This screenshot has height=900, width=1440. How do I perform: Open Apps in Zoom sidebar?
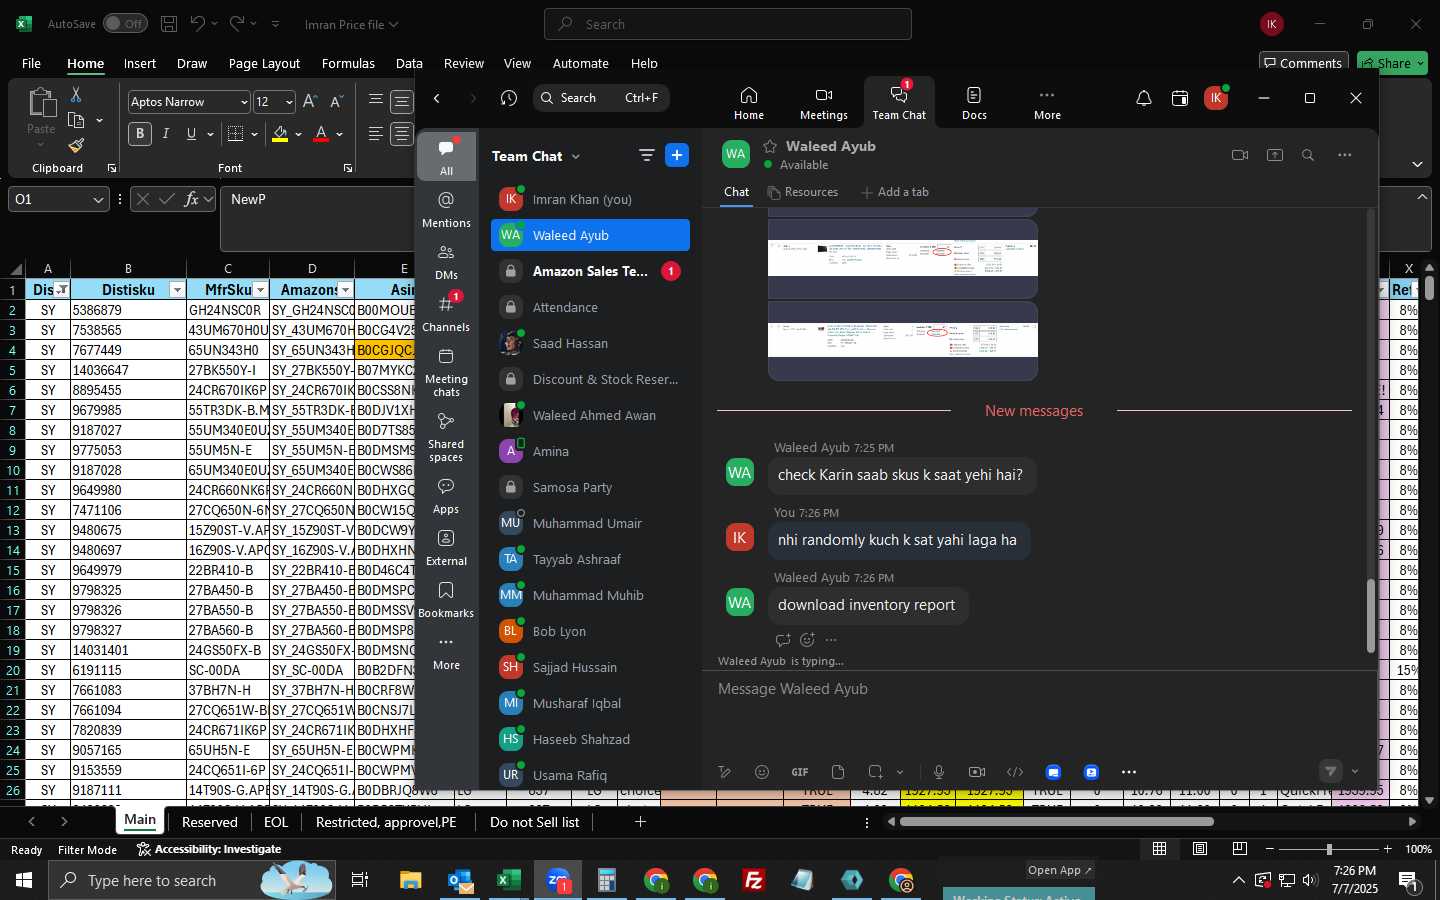tap(446, 495)
